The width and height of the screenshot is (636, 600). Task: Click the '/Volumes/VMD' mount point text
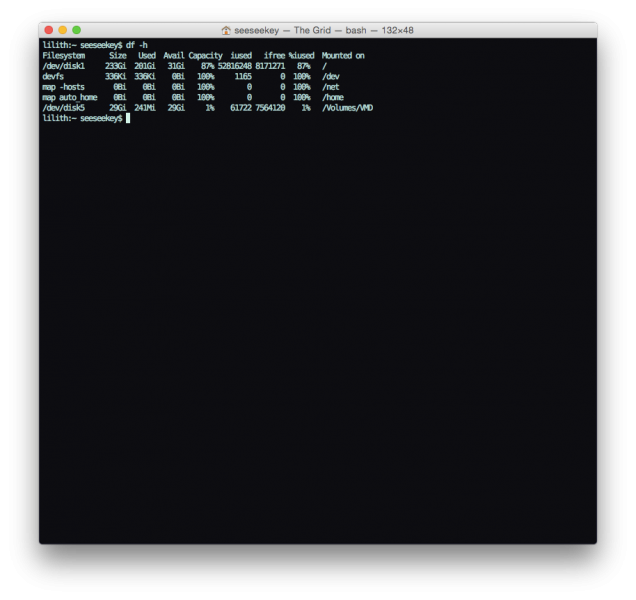pyautogui.click(x=347, y=107)
